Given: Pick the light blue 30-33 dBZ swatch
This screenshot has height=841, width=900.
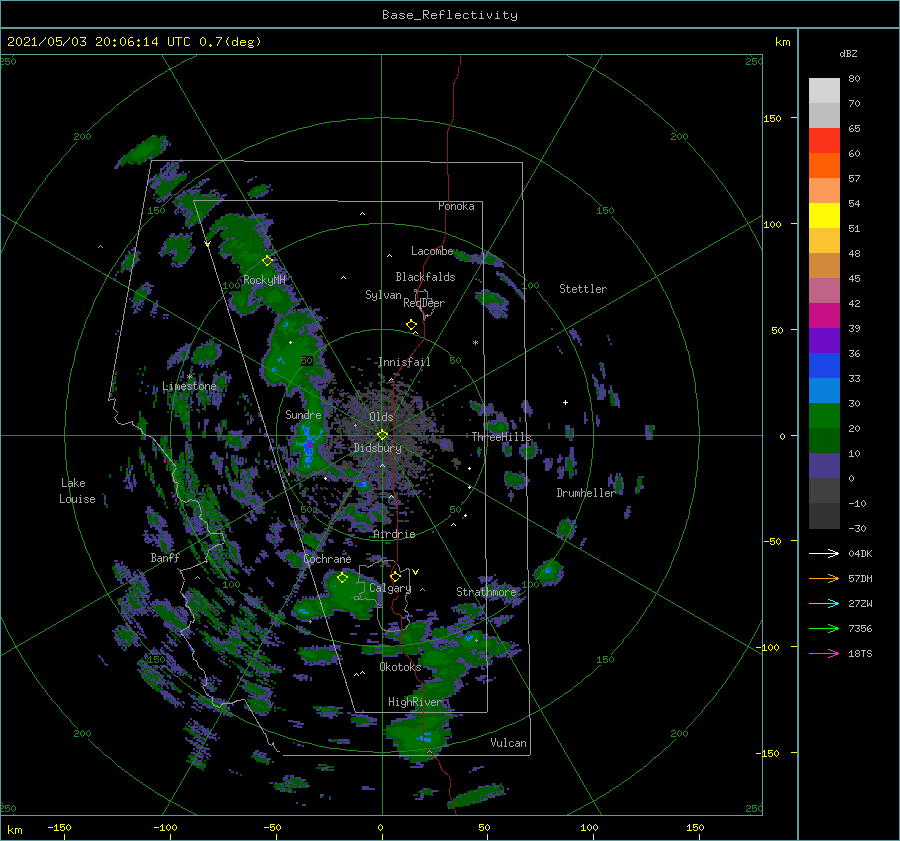Looking at the screenshot, I should pos(824,390).
